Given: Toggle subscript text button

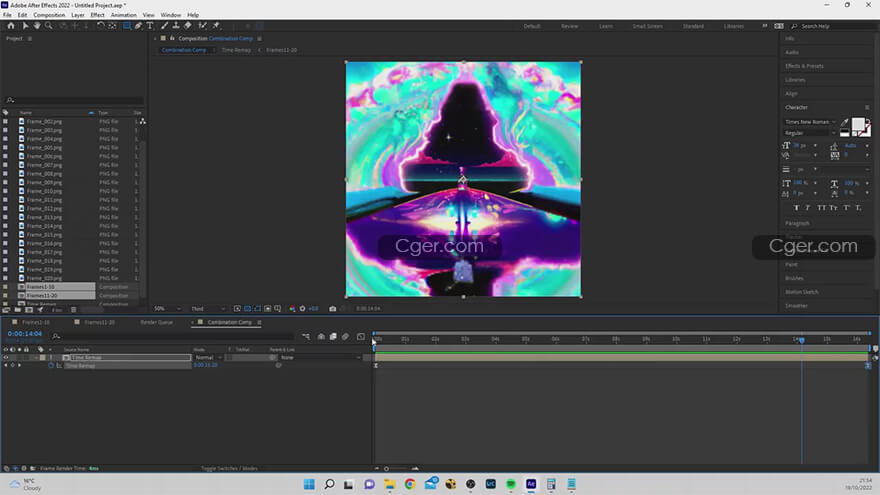Looking at the screenshot, I should tap(858, 208).
